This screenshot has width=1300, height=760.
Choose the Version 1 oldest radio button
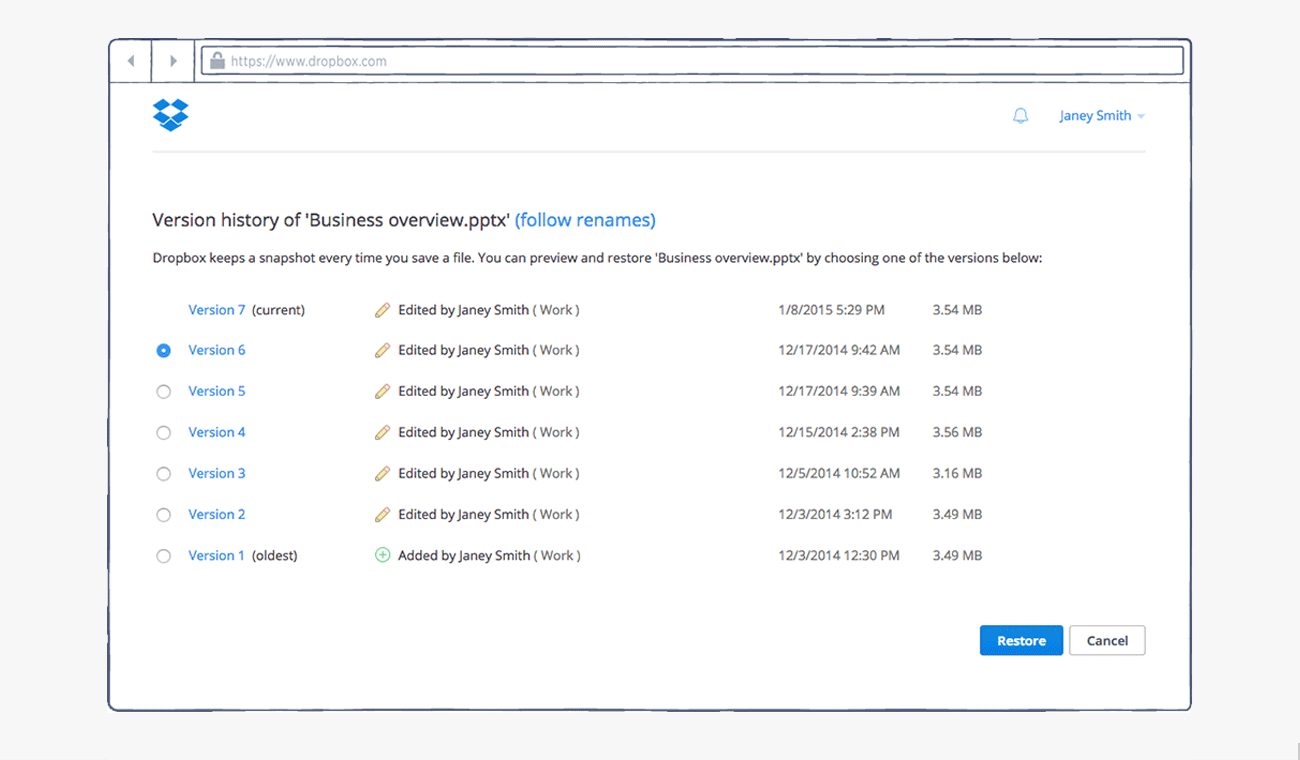coord(164,556)
